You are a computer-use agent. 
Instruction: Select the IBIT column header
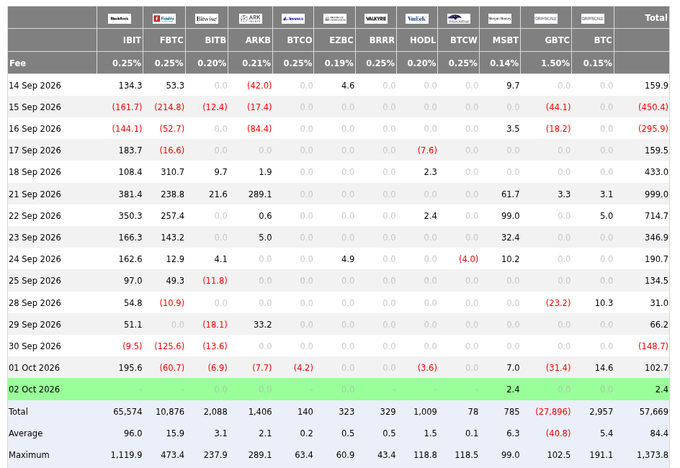[x=131, y=40]
